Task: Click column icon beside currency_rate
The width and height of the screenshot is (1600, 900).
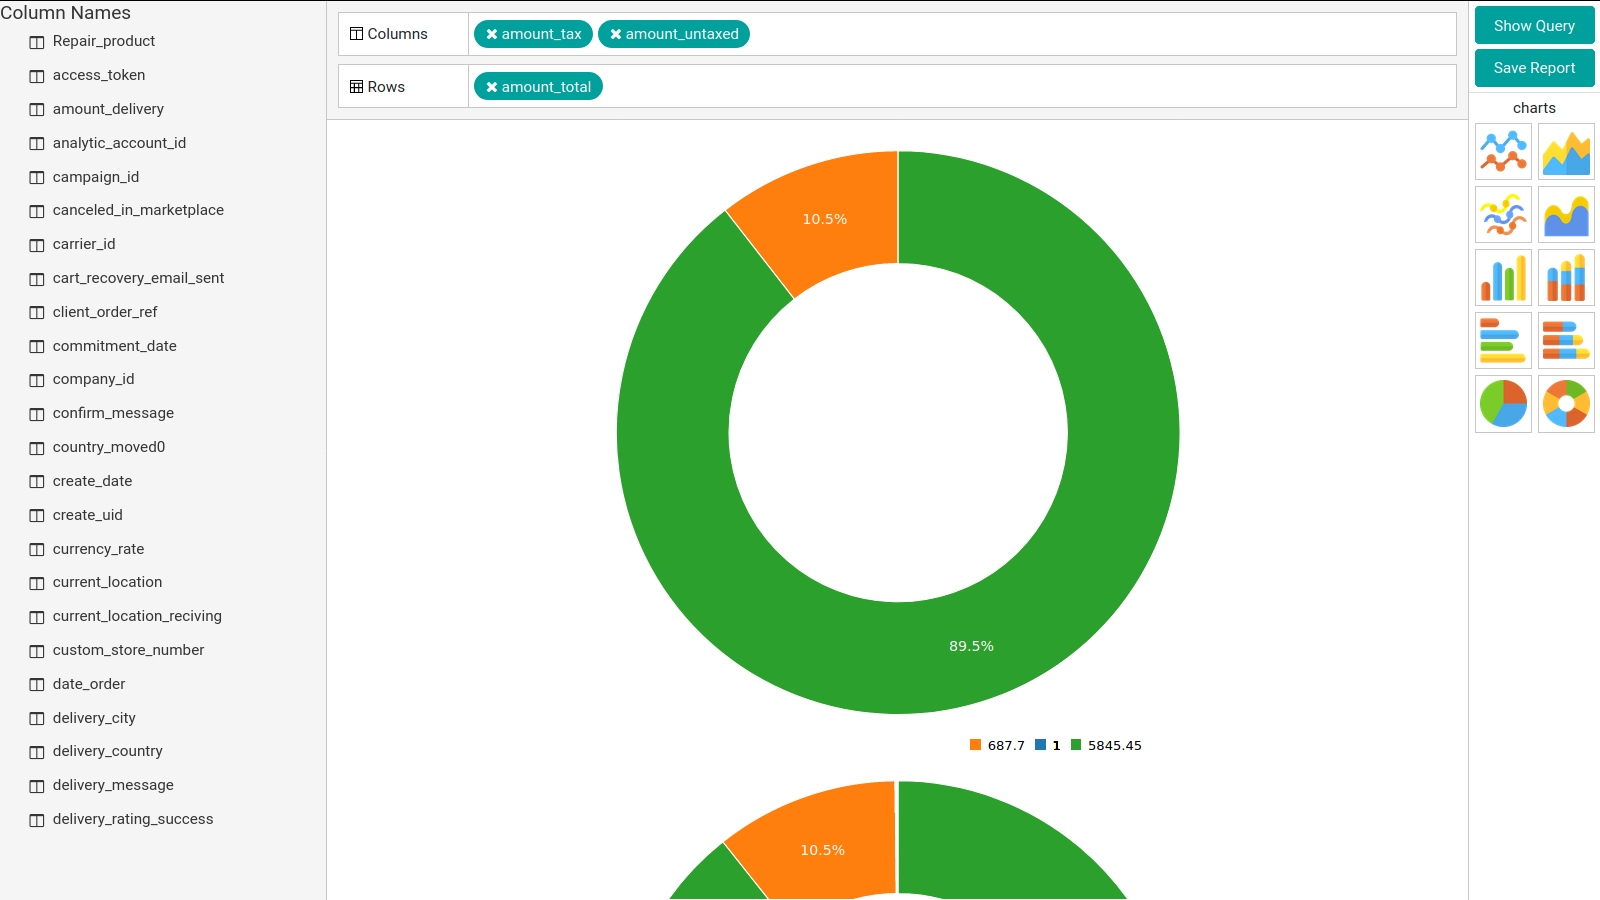Action: coord(37,549)
